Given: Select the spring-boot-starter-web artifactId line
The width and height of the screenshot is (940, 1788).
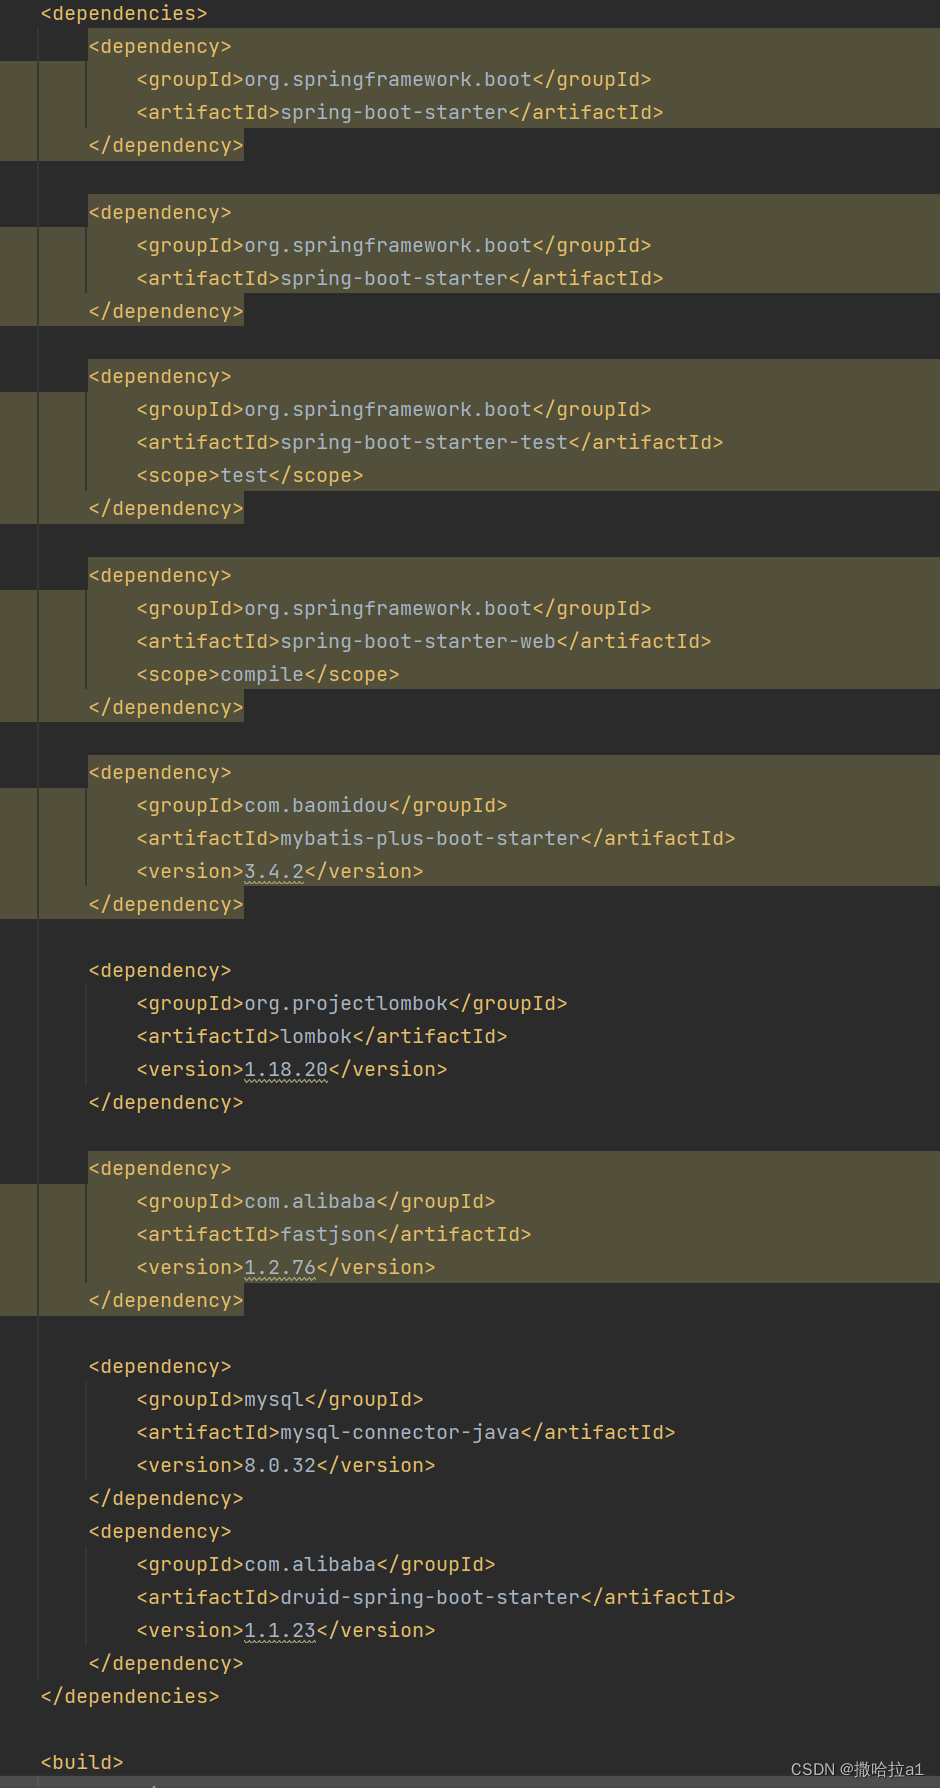Looking at the screenshot, I should point(424,642).
